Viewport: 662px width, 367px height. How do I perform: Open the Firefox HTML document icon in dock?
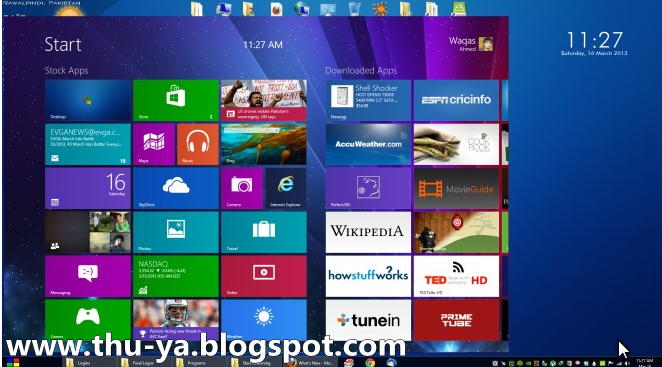pyautogui.click(x=276, y=8)
